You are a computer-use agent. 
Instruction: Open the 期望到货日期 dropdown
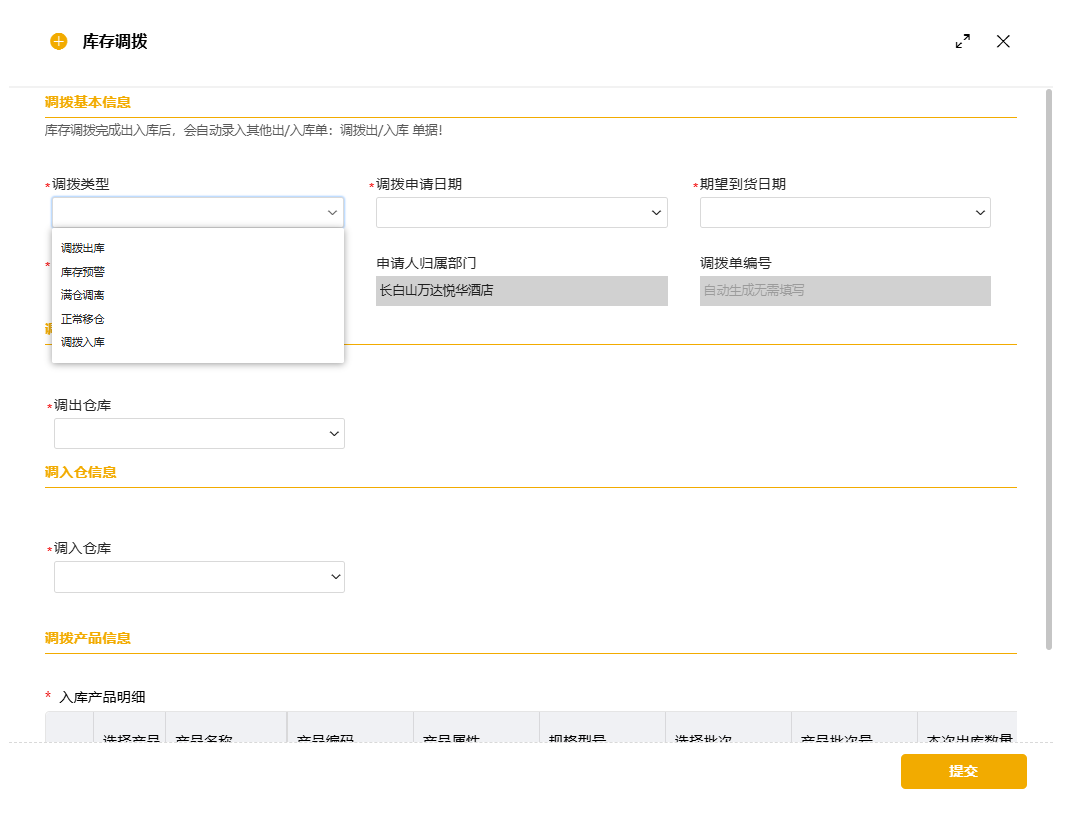click(x=845, y=212)
